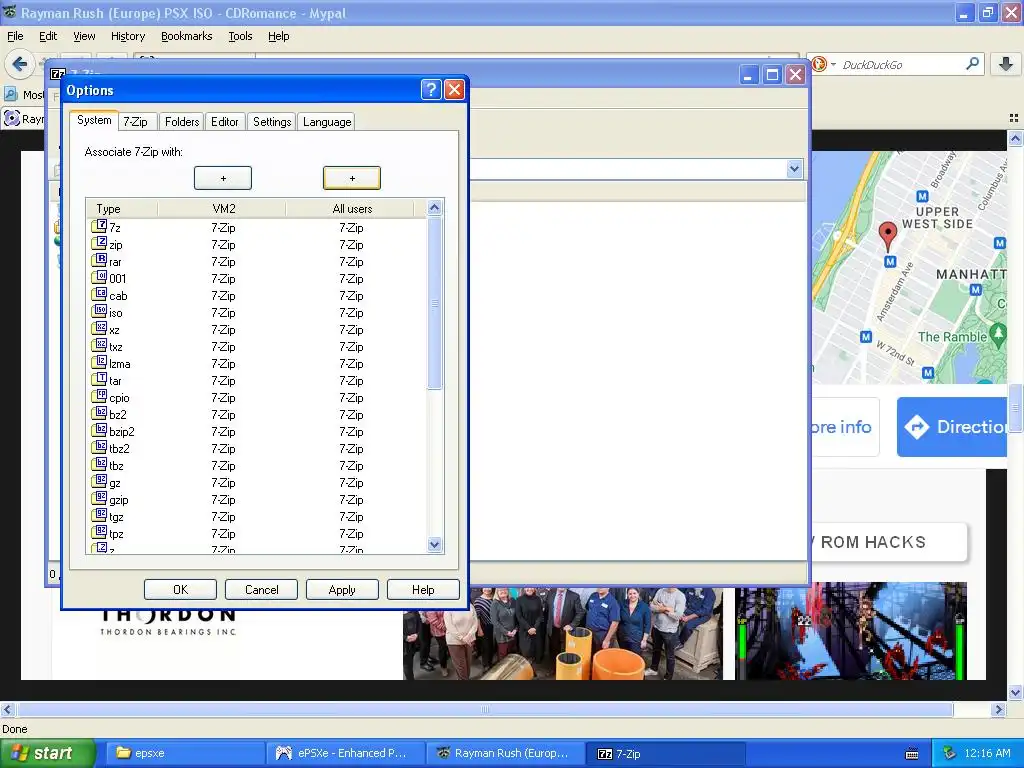Click the file type list scrollbar thumb
1024x768 pixels.
tap(434, 304)
